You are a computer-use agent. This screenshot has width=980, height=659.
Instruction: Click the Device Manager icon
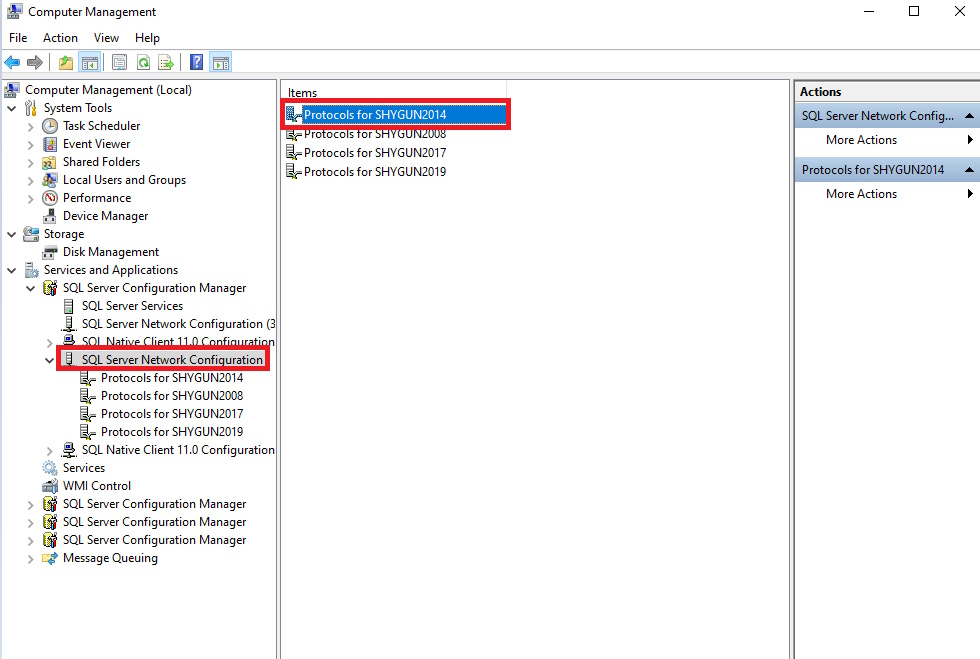(x=50, y=216)
